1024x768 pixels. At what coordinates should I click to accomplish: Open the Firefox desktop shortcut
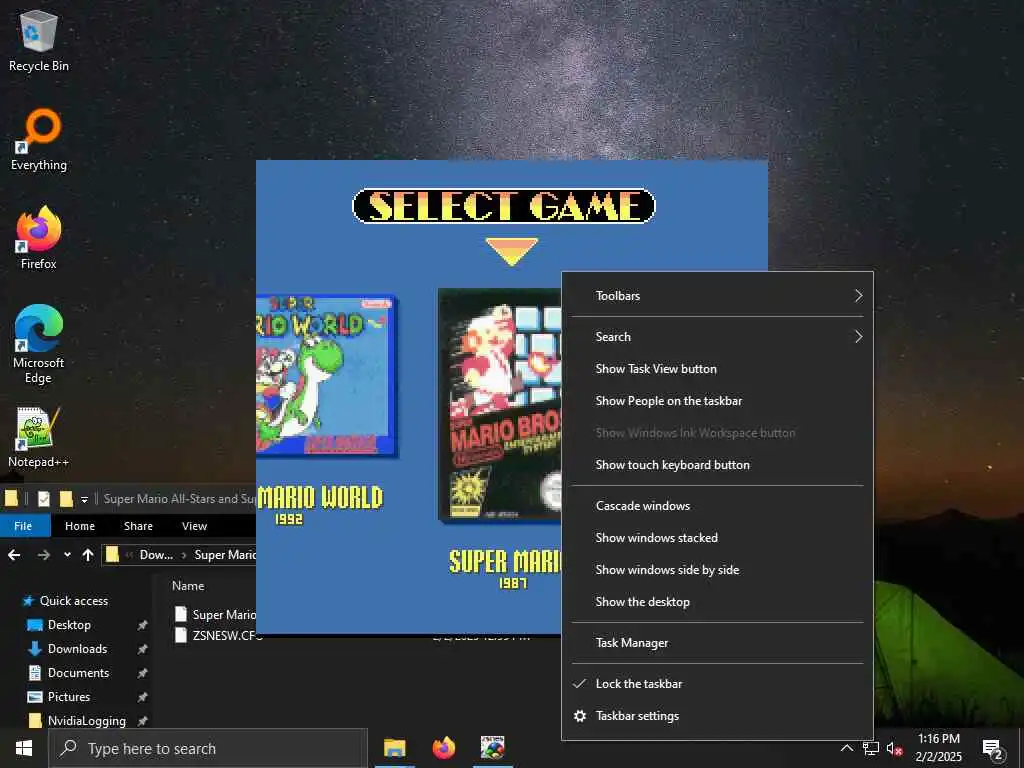pyautogui.click(x=39, y=238)
